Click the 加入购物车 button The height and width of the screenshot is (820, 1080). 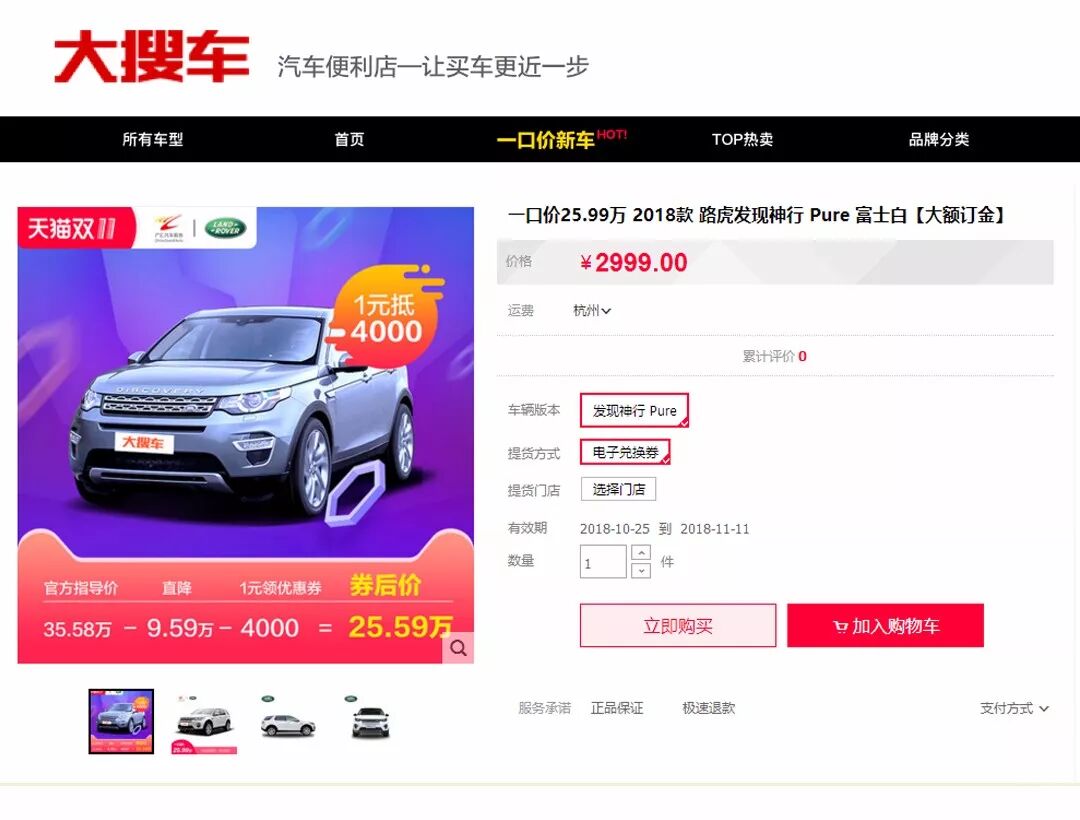[886, 626]
